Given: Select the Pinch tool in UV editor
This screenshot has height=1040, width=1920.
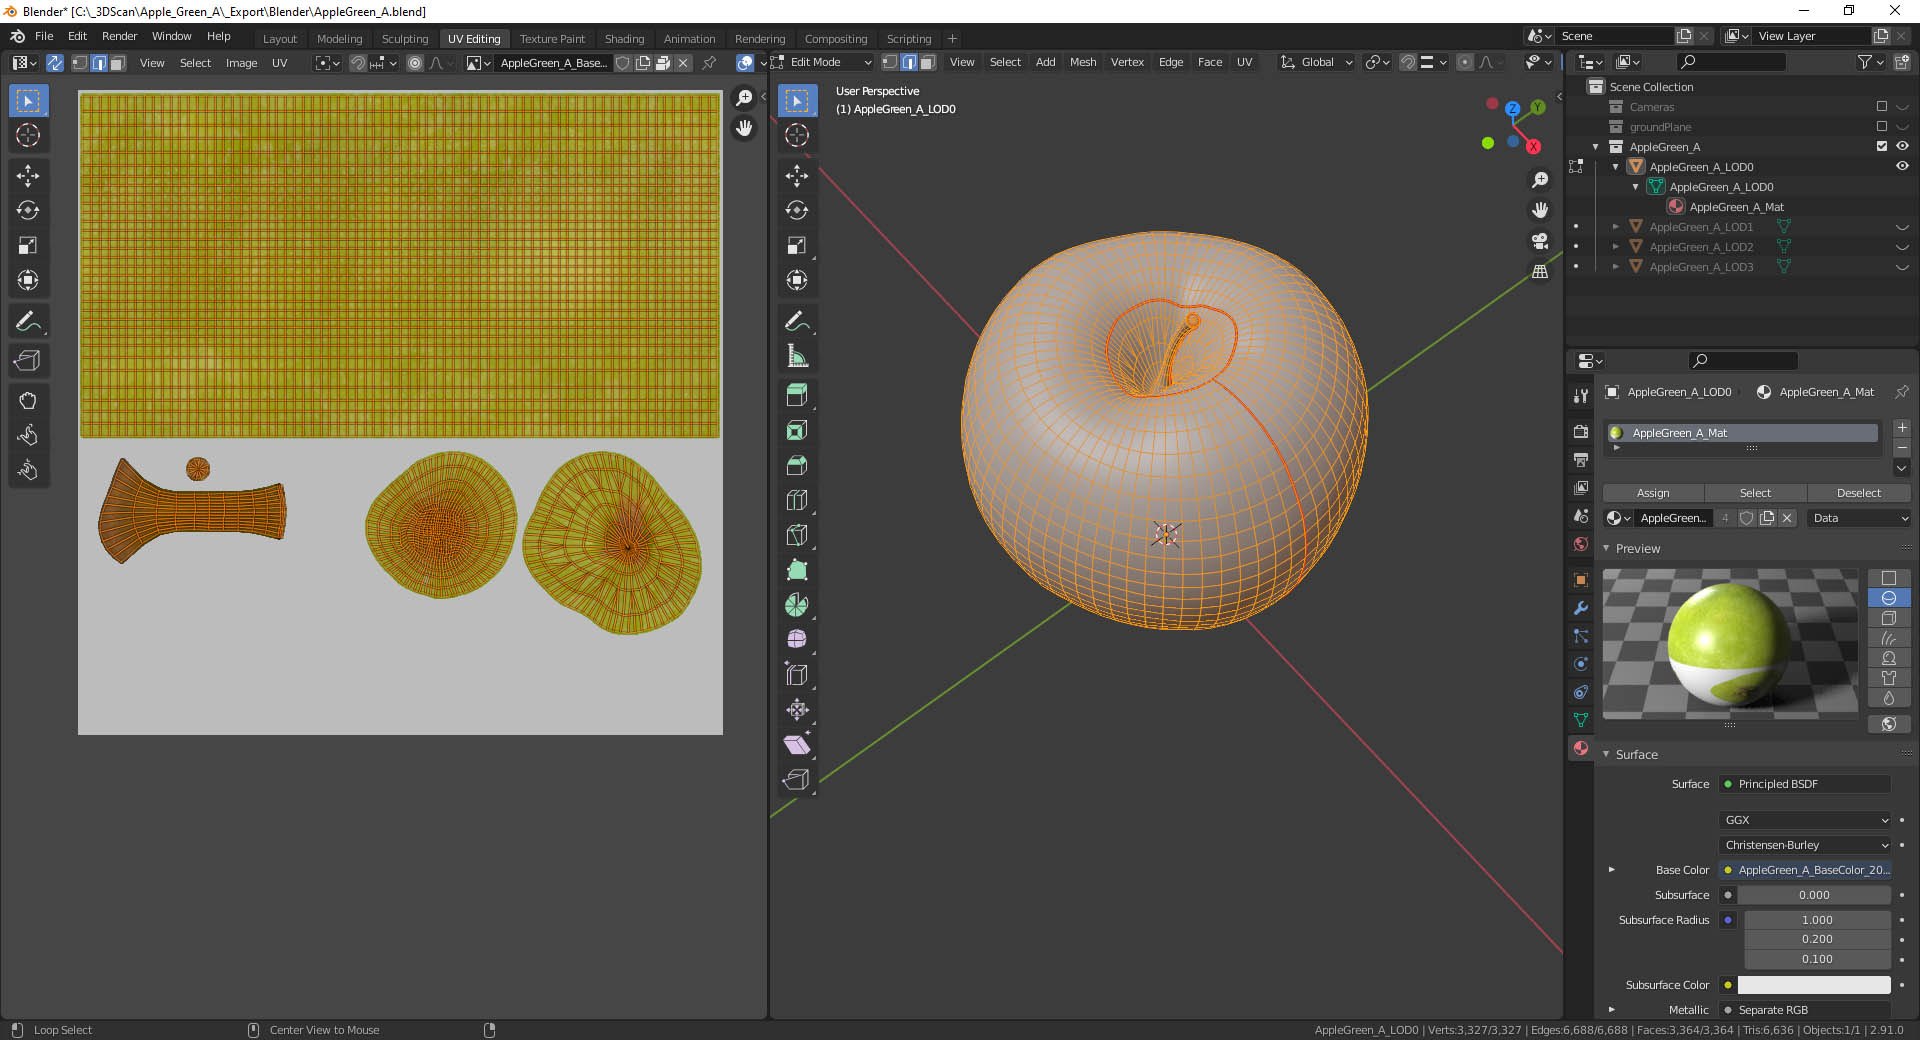Looking at the screenshot, I should tap(28, 470).
